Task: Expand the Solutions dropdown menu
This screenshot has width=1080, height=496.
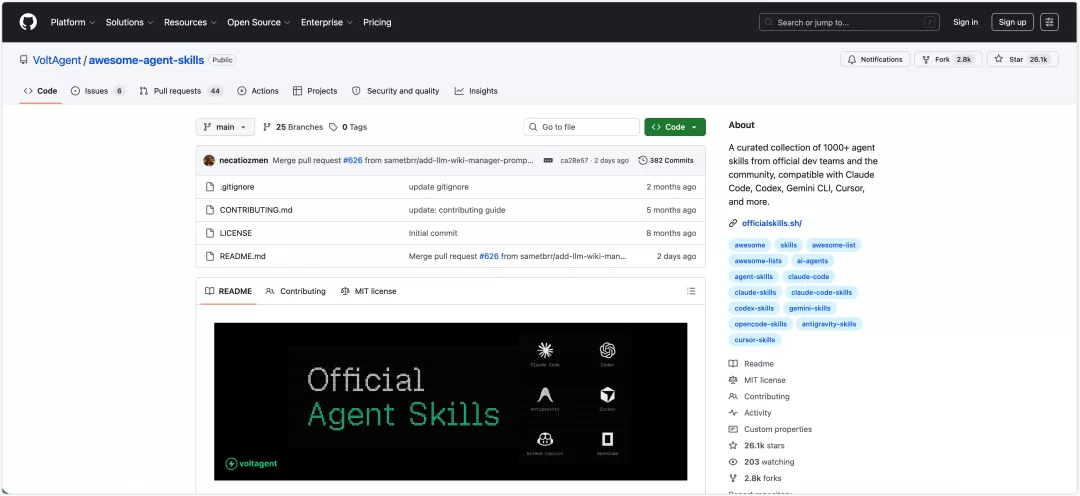Action: 129,22
